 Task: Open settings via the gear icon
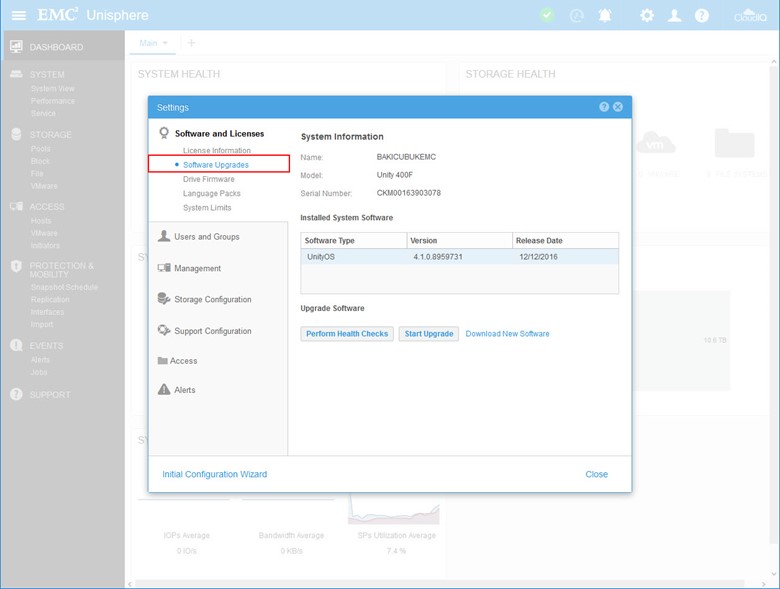[647, 15]
